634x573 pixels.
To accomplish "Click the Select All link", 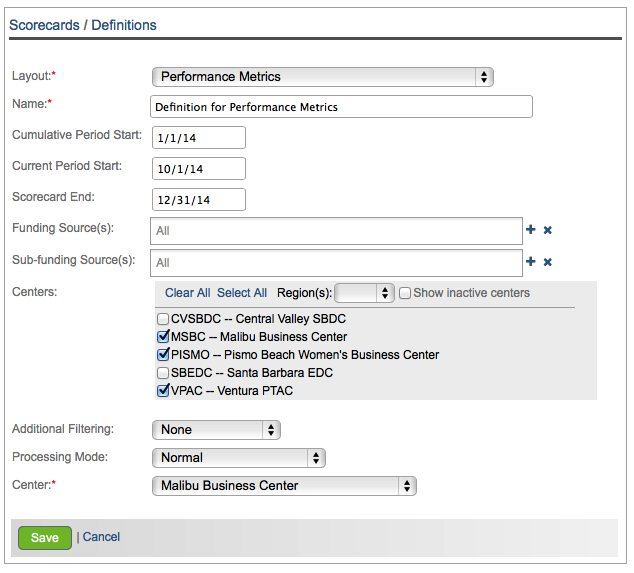I will [242, 293].
